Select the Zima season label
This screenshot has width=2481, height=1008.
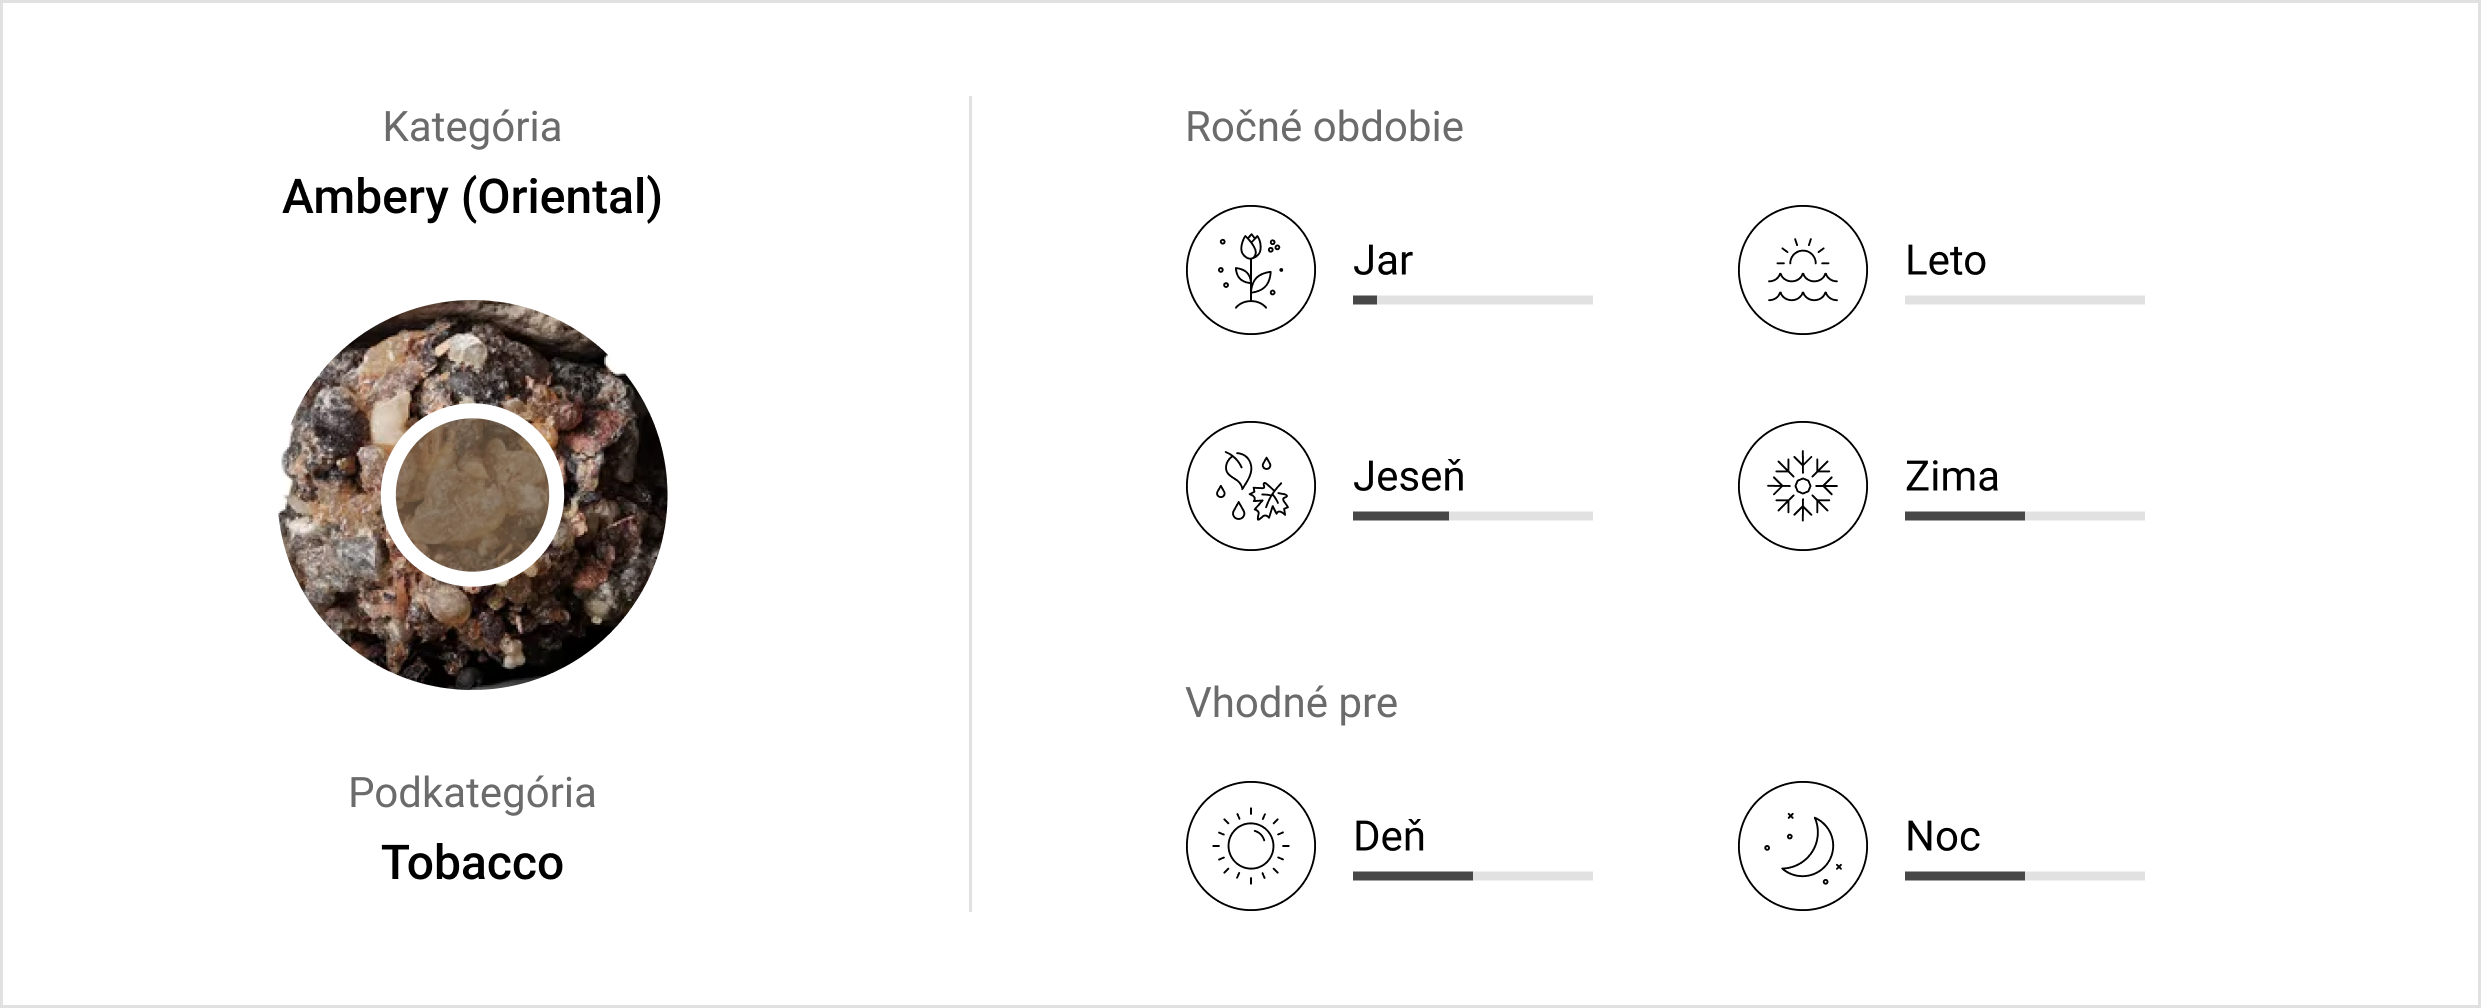(1951, 476)
